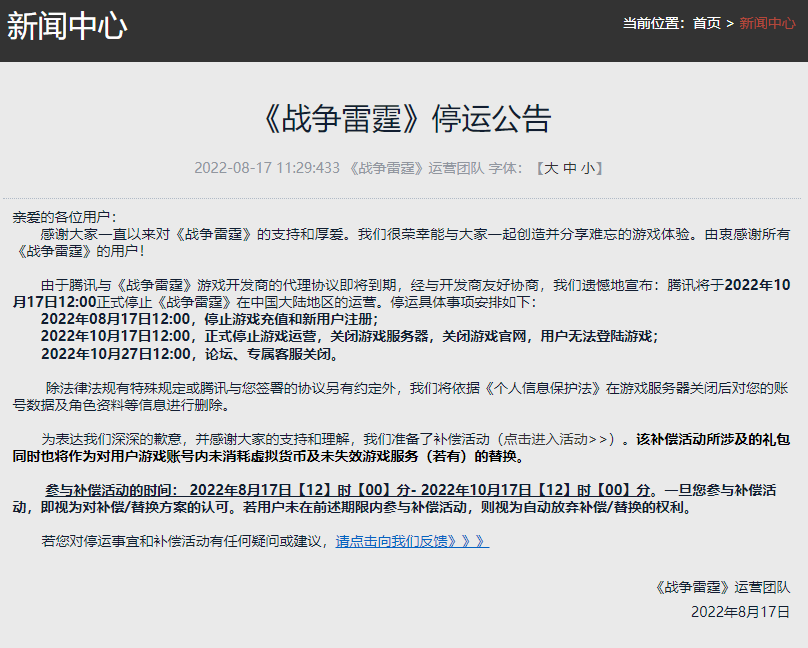
Task: Click the paragraph mentioning 《个人信息保护法》
Action: click(401, 397)
